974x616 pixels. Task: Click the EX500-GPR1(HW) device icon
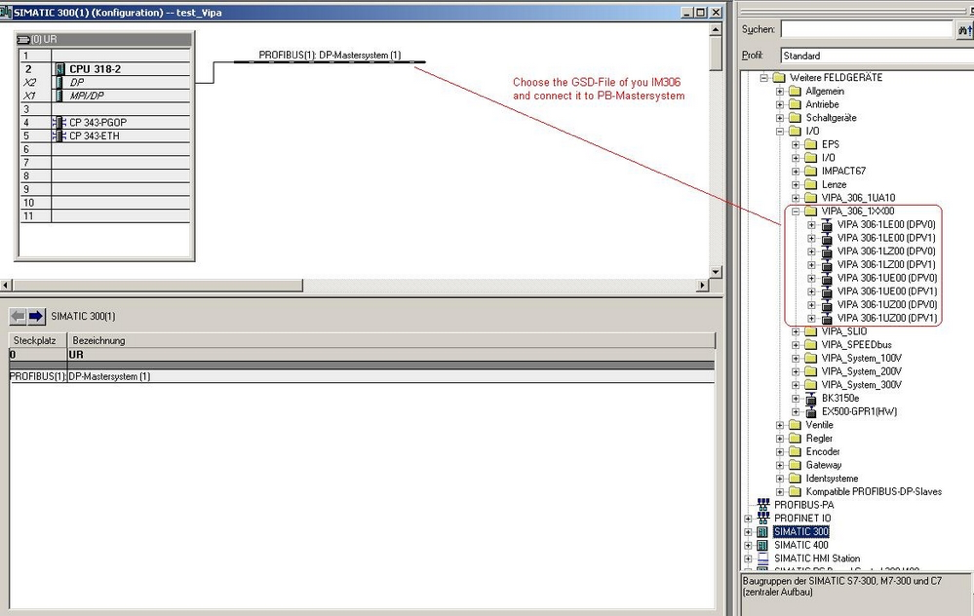coord(811,412)
